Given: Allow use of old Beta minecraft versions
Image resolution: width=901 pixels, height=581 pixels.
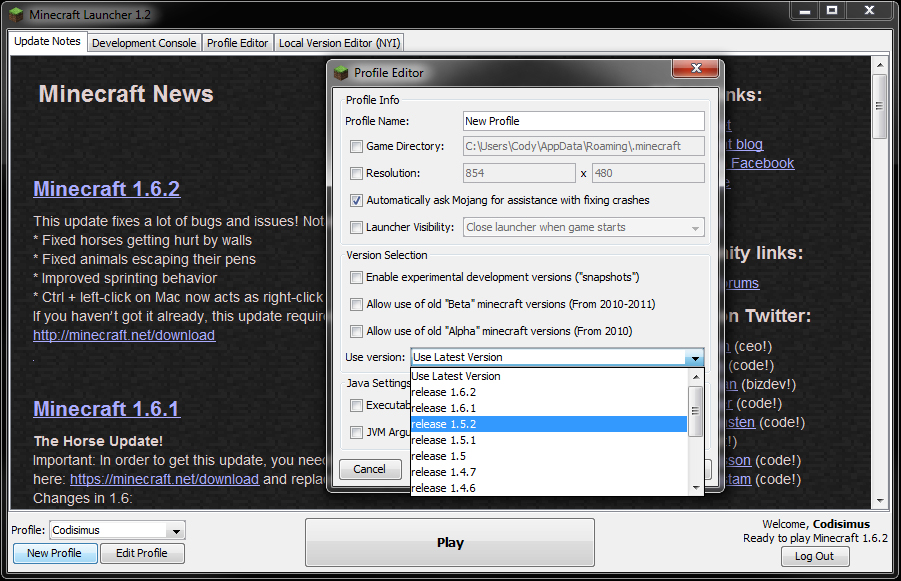Looking at the screenshot, I should click(356, 305).
